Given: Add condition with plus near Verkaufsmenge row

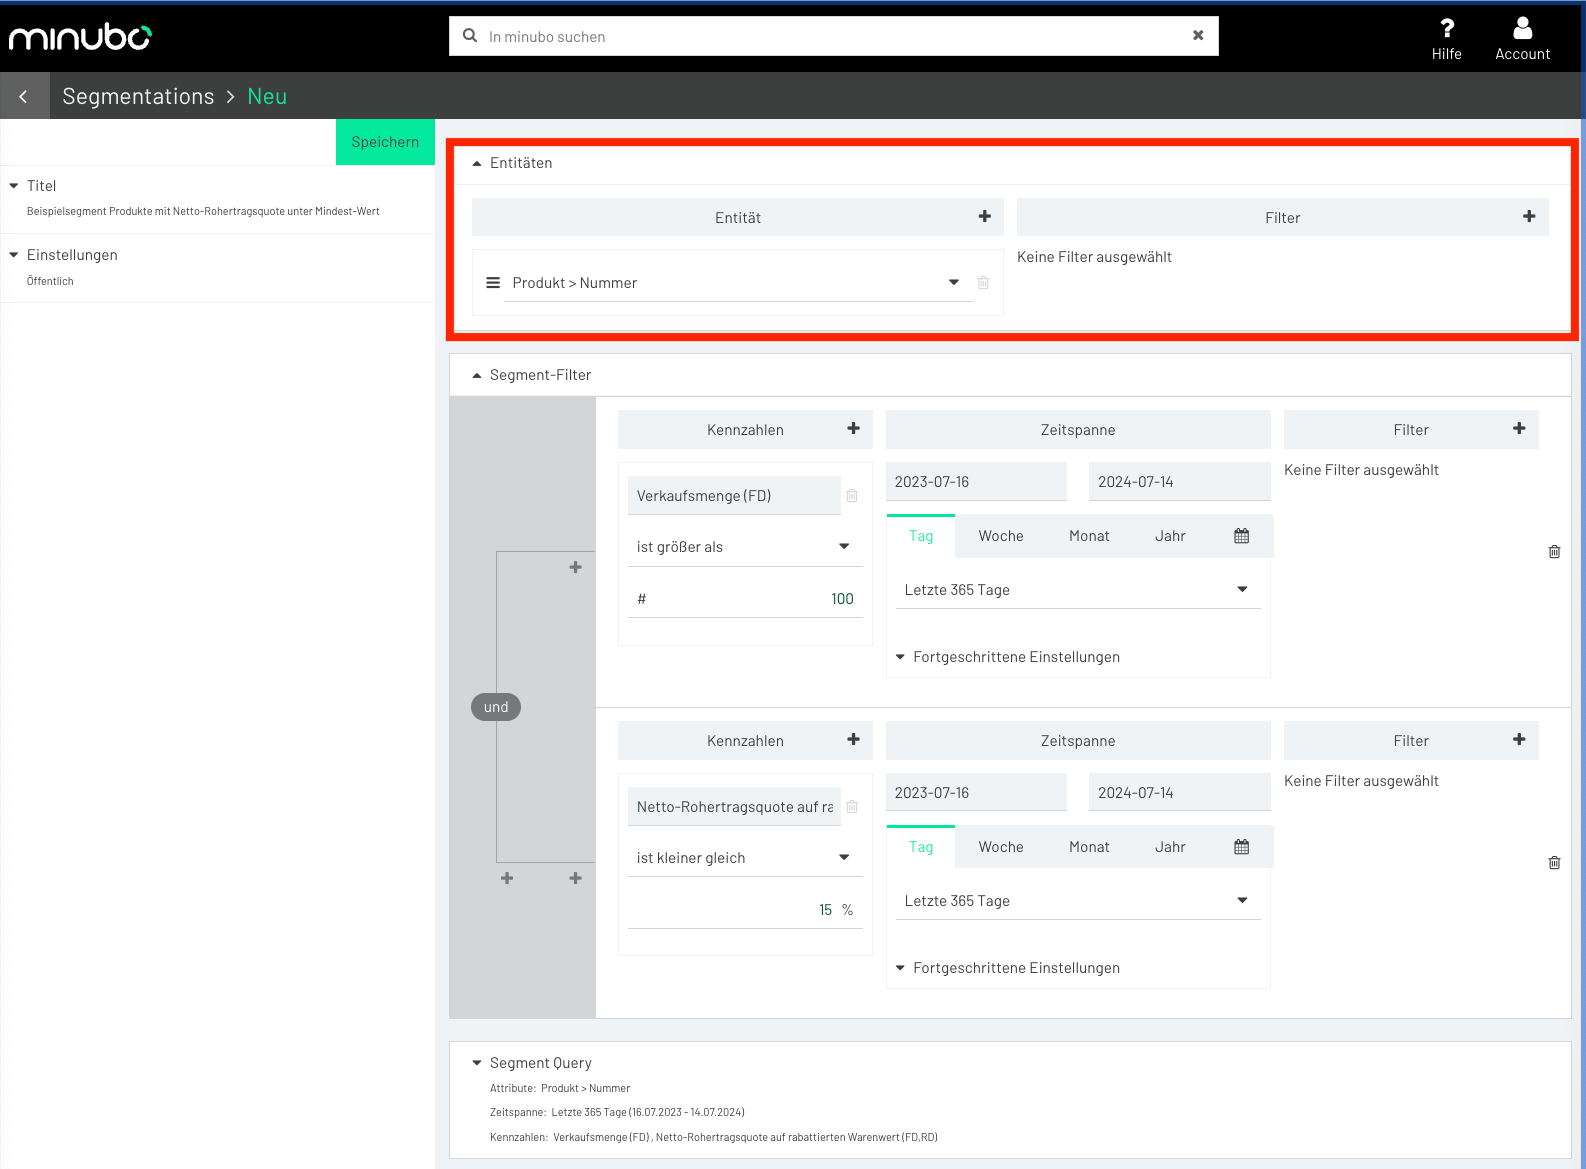Looking at the screenshot, I should click(x=575, y=567).
